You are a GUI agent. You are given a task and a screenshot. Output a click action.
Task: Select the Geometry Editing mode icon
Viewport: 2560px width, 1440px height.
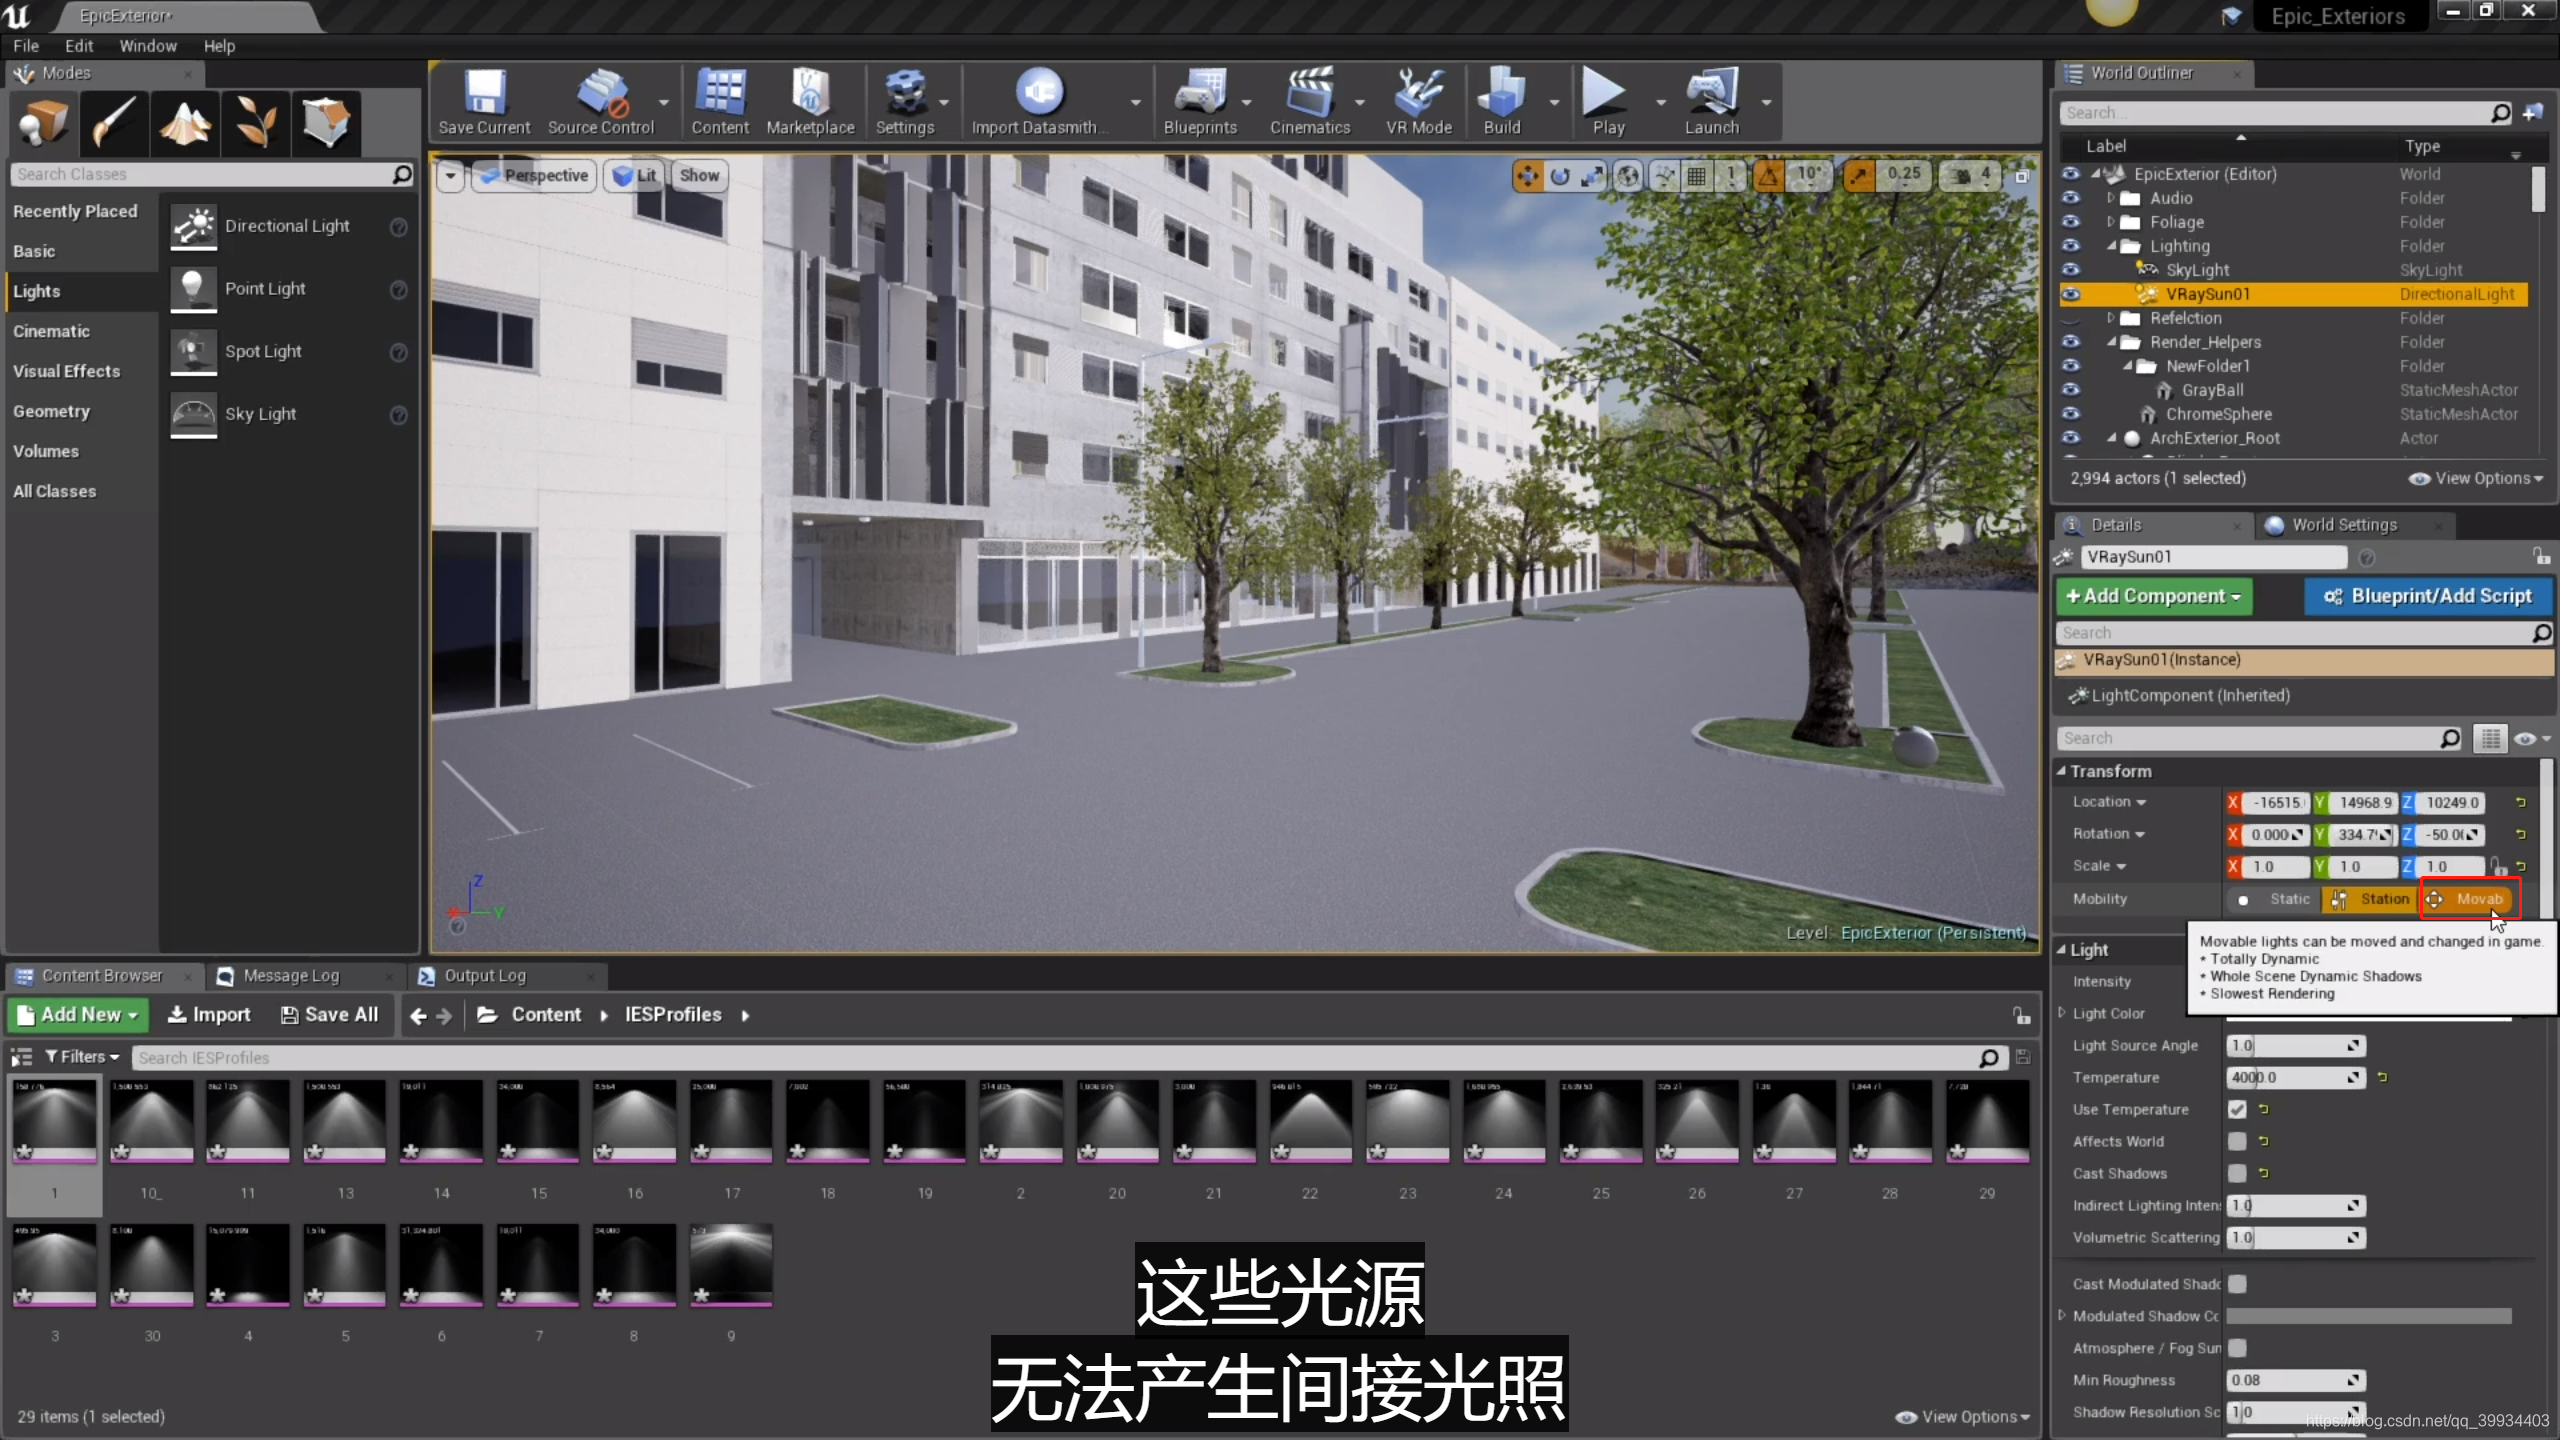pyautogui.click(x=326, y=123)
